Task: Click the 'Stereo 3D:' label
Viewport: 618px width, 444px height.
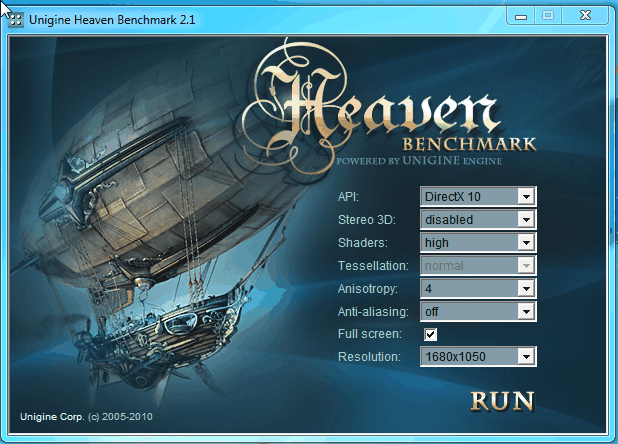Action: click(x=367, y=220)
